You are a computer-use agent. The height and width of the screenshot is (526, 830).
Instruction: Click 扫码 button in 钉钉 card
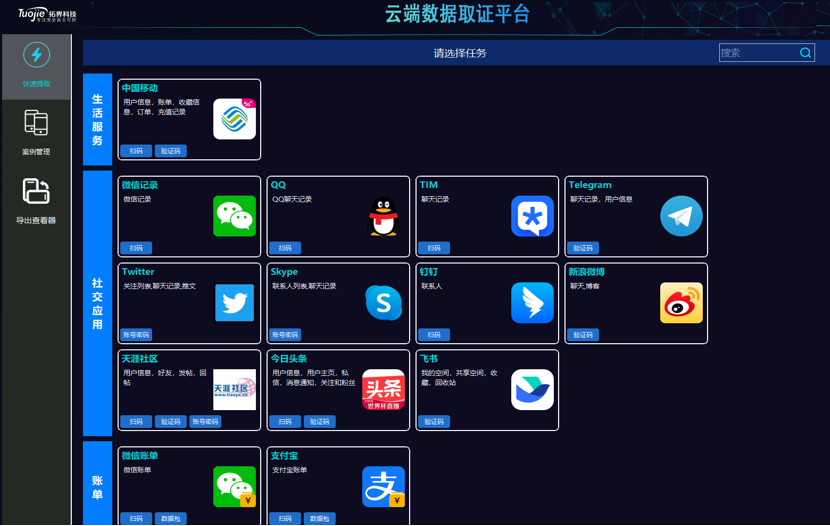(434, 334)
